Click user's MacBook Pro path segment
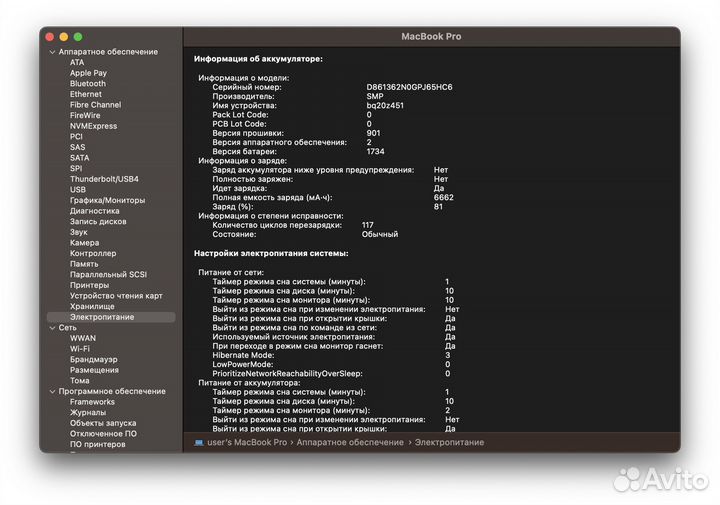Image resolution: width=720 pixels, height=505 pixels. (247, 443)
